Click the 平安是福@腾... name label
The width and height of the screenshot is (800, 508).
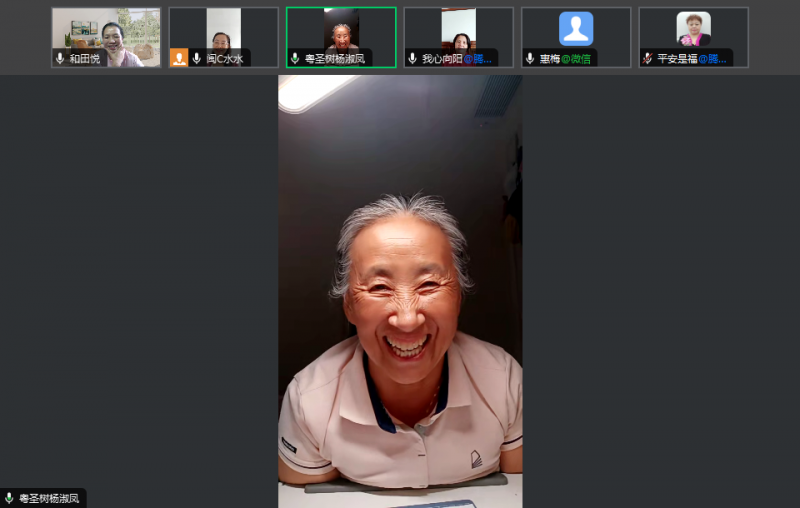[691, 59]
